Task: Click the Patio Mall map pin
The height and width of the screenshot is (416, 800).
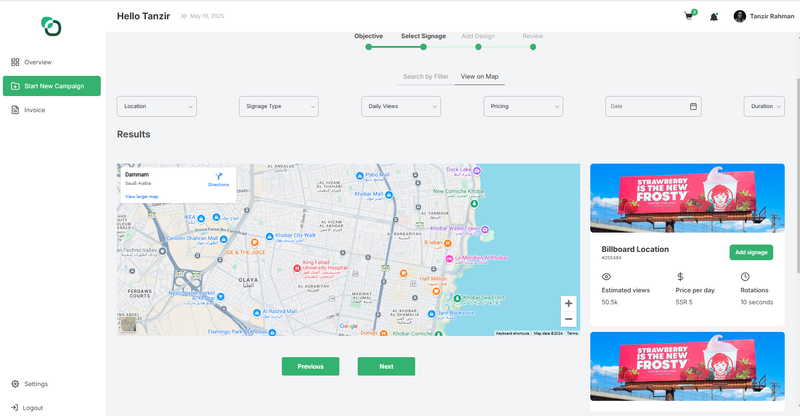Action: click(x=360, y=176)
